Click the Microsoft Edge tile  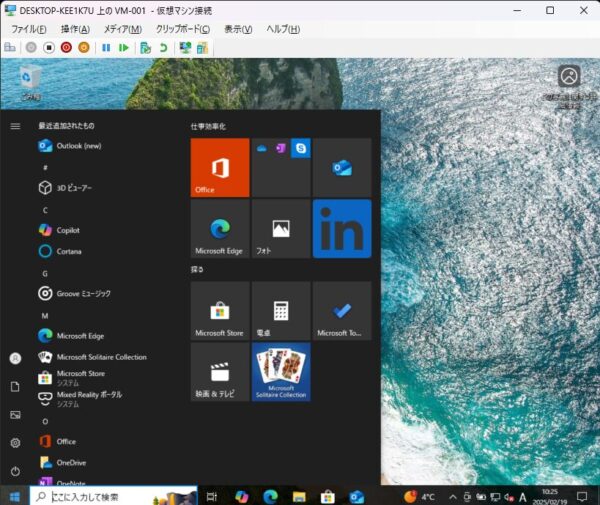[x=220, y=229]
